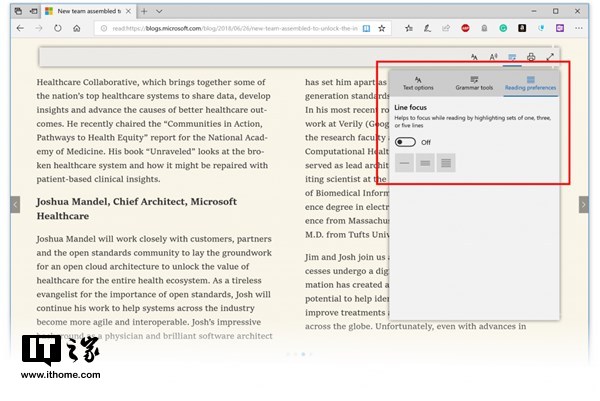Choose five-line focus option
This screenshot has width=600, height=401.
[446, 163]
